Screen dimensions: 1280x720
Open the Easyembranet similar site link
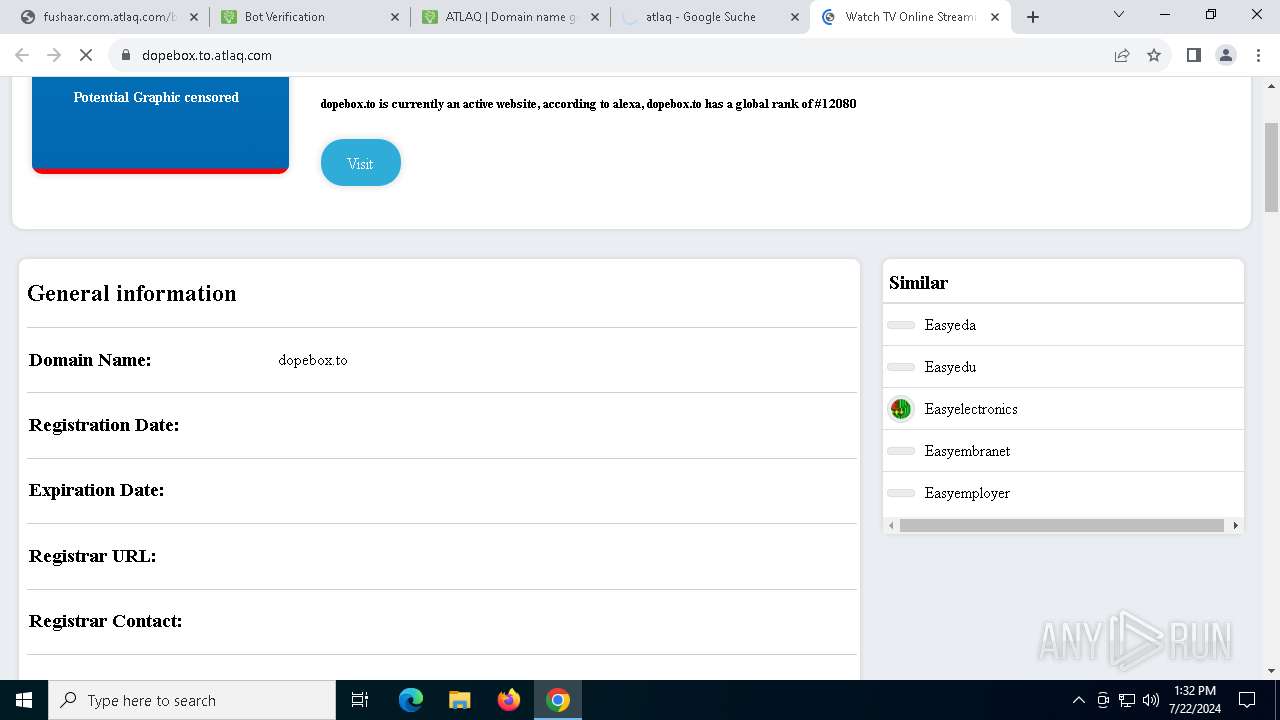(x=967, y=451)
